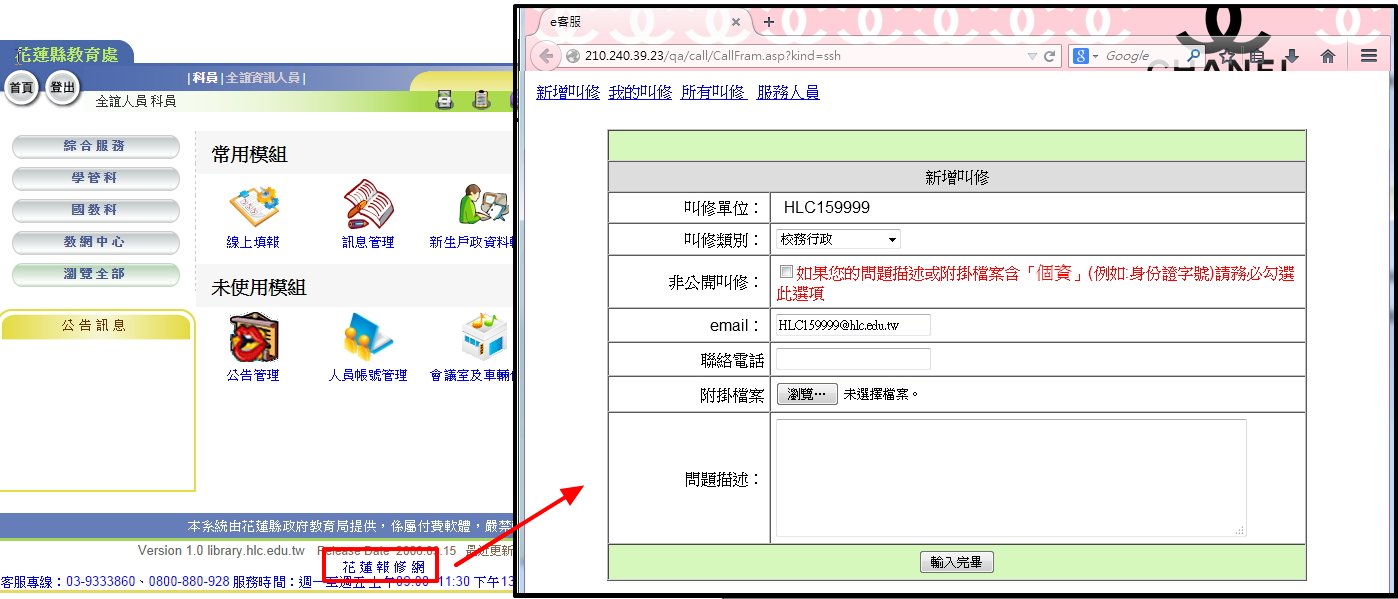Click the 公告管理 lips icon
1398x599 pixels.
click(253, 338)
